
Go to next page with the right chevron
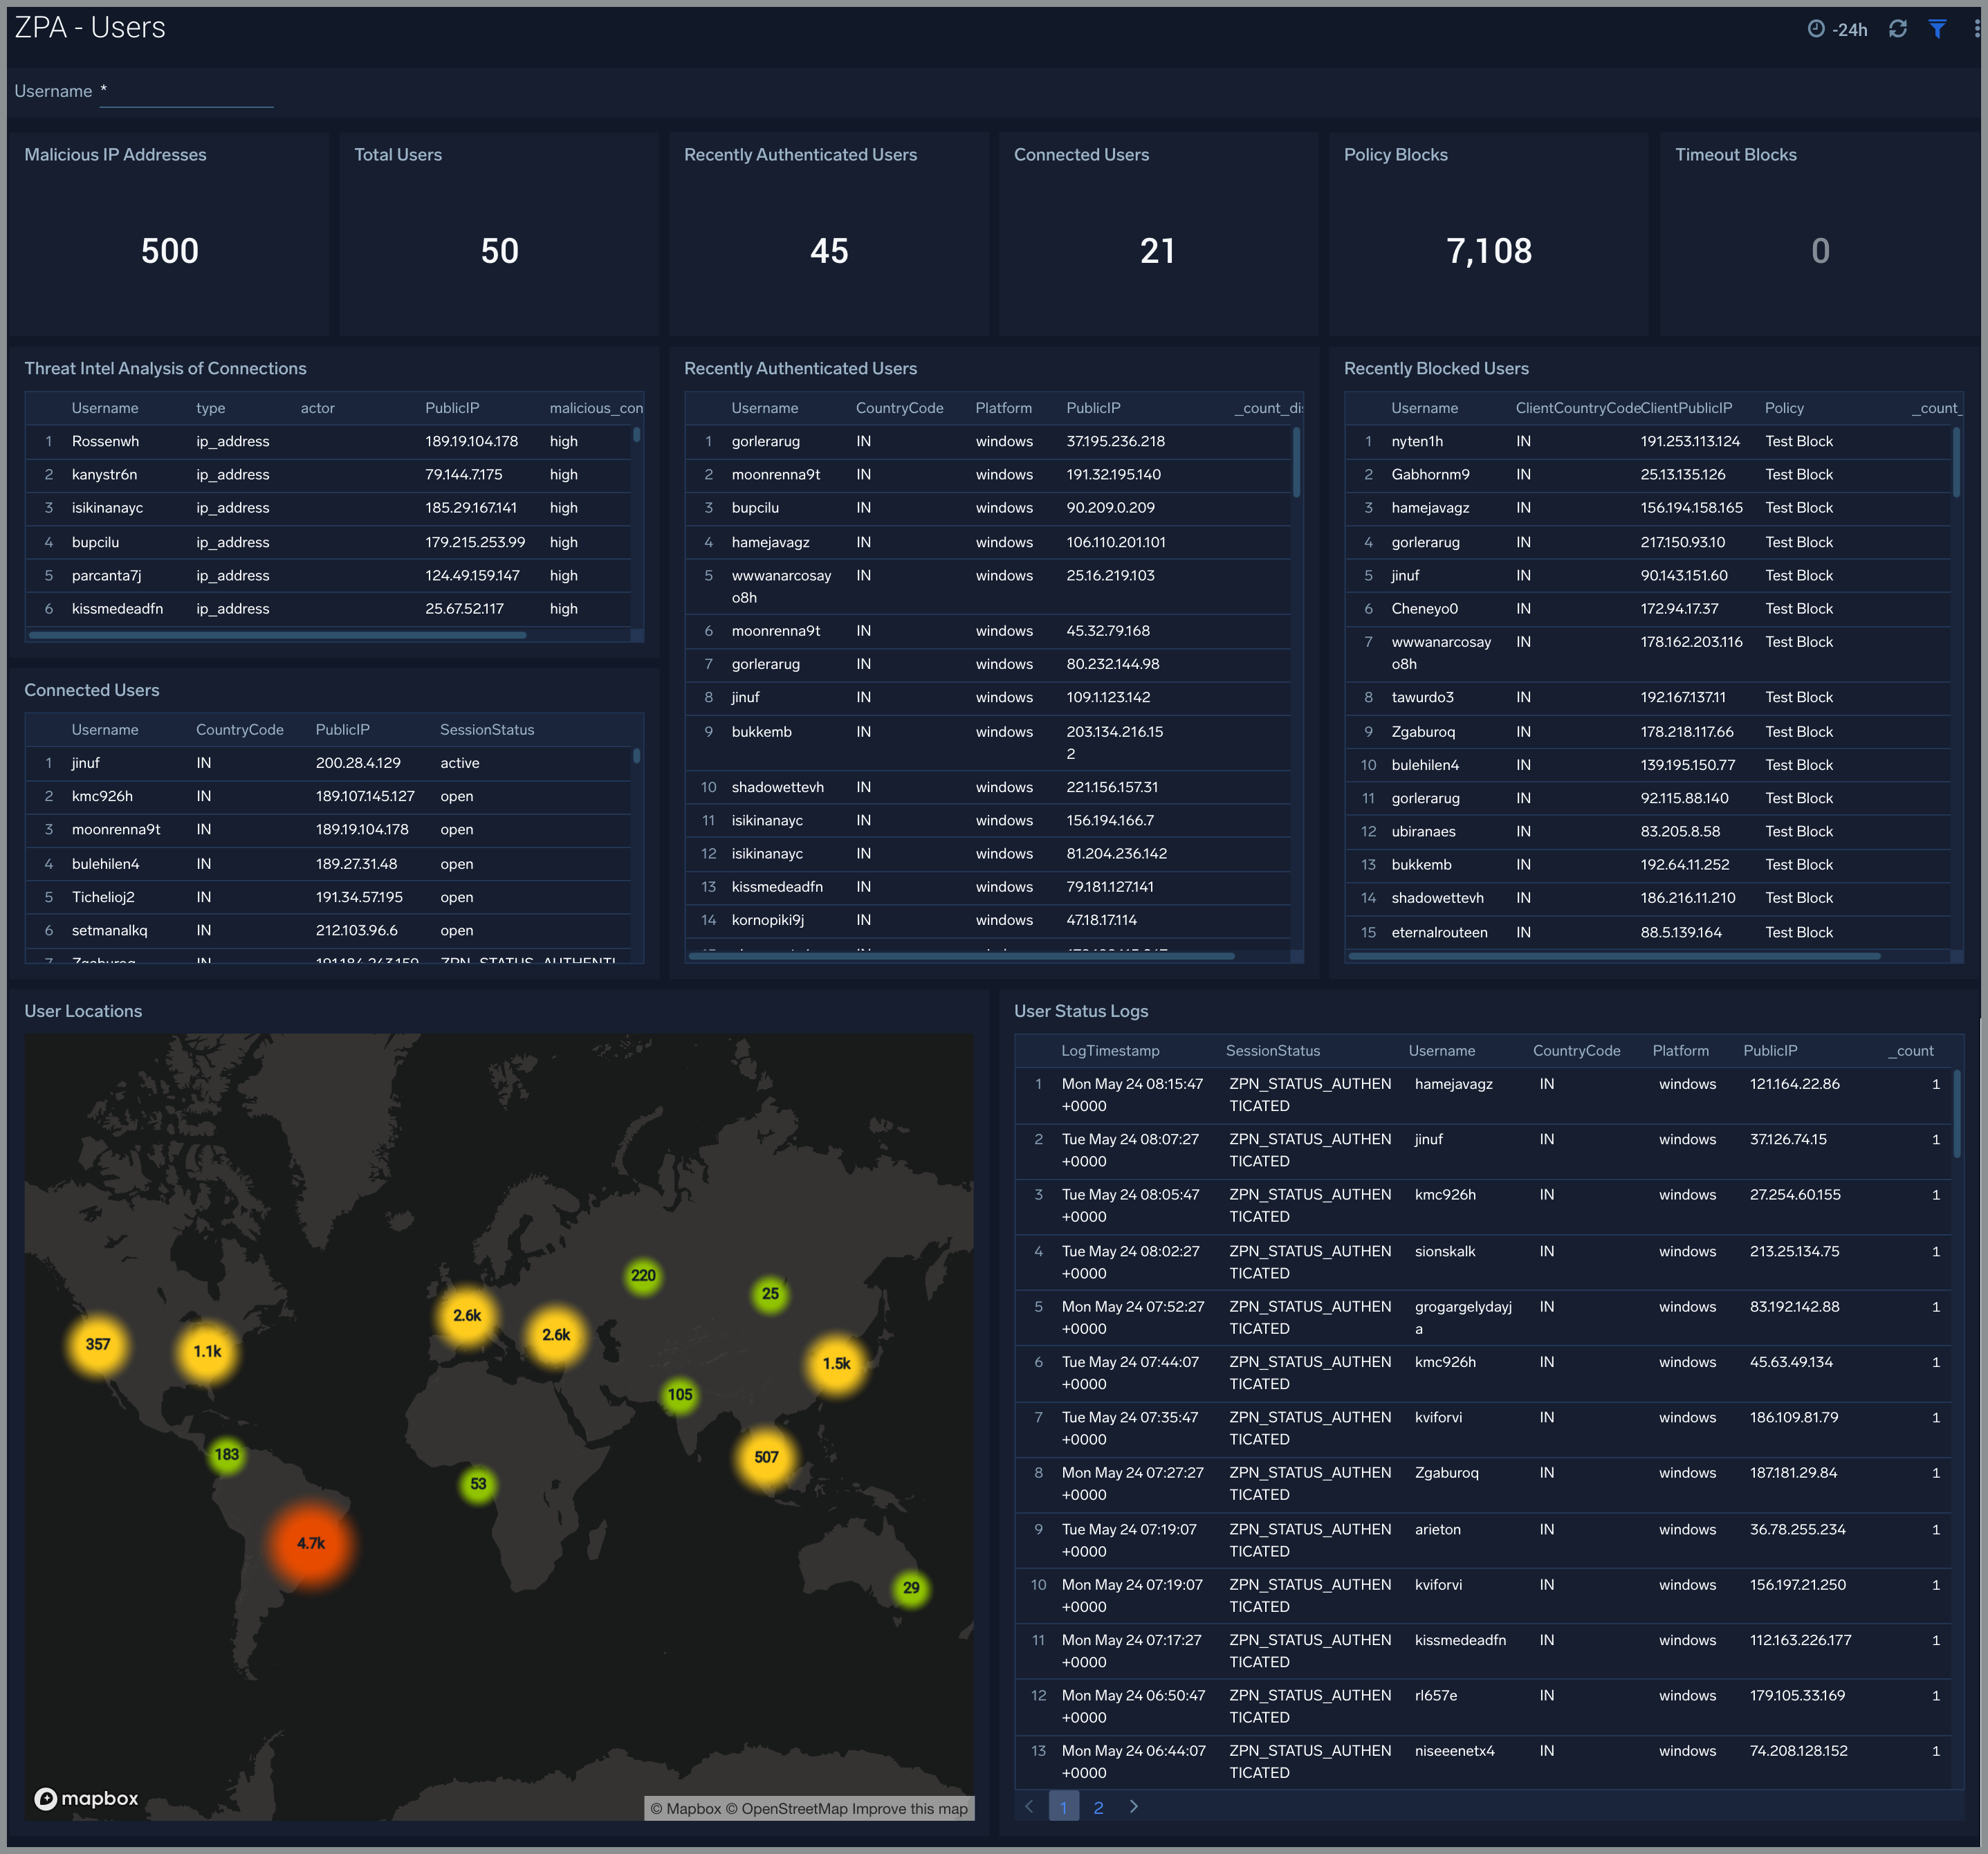point(1134,1806)
